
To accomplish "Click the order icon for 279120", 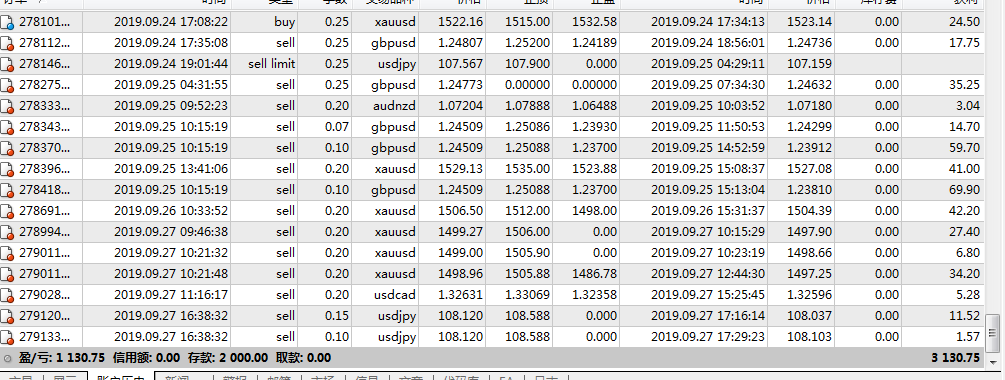I will coord(8,317).
